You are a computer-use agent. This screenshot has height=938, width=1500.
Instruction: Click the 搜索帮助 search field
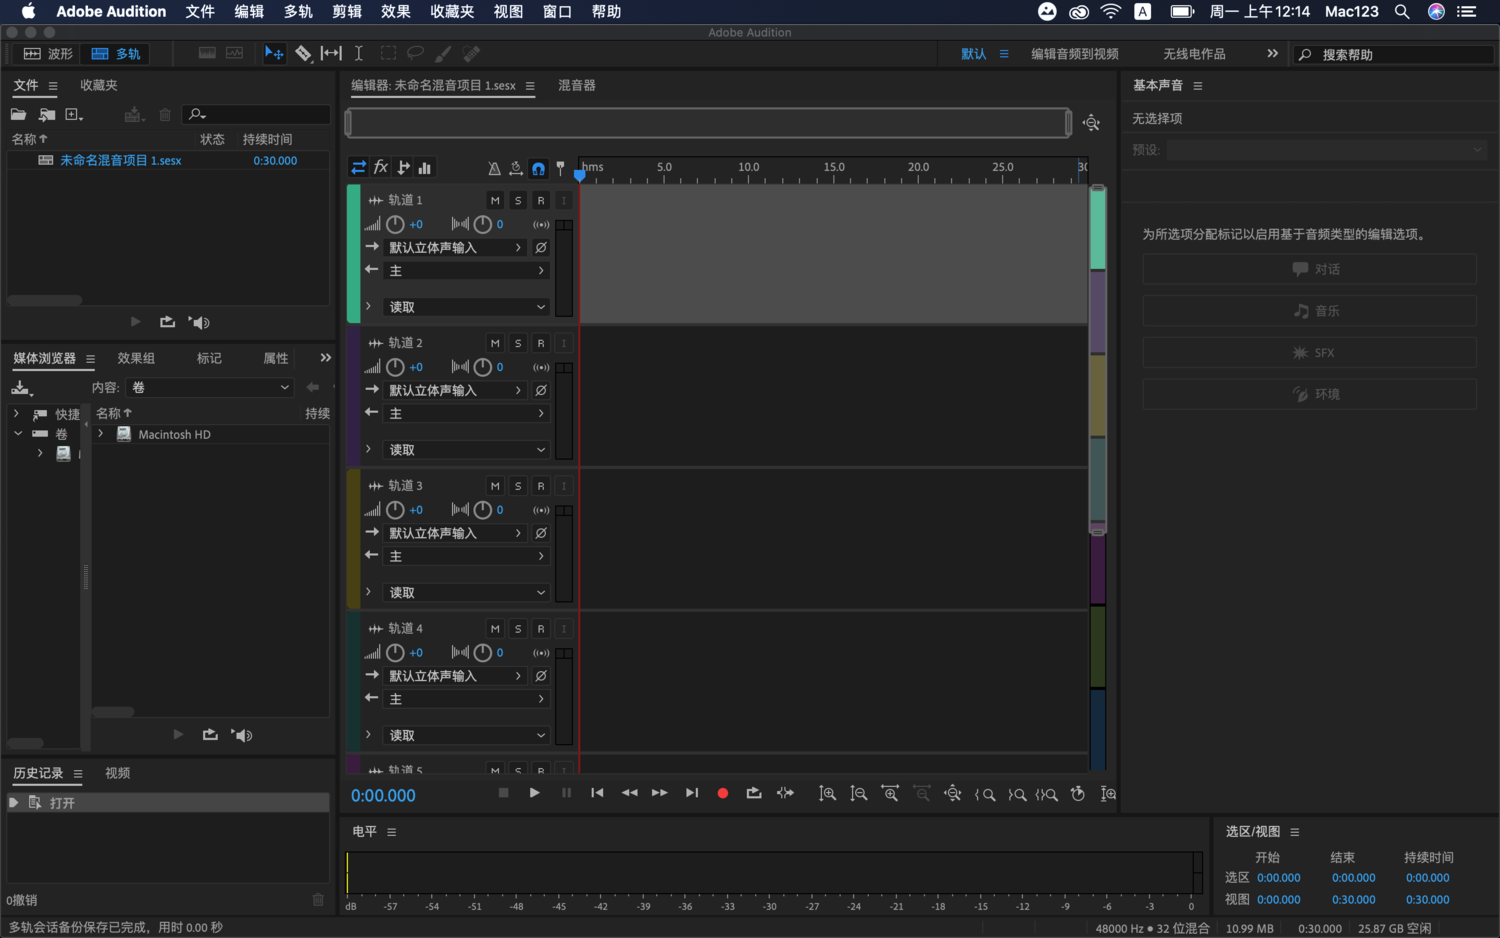pyautogui.click(x=1394, y=54)
